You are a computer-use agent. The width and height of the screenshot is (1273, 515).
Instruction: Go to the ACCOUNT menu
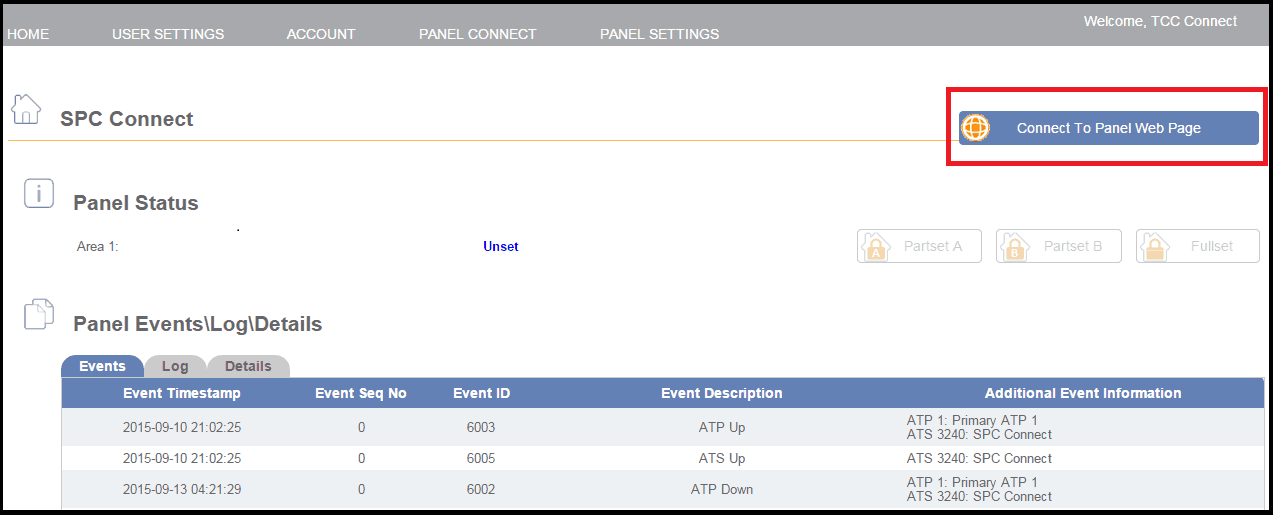pyautogui.click(x=321, y=34)
